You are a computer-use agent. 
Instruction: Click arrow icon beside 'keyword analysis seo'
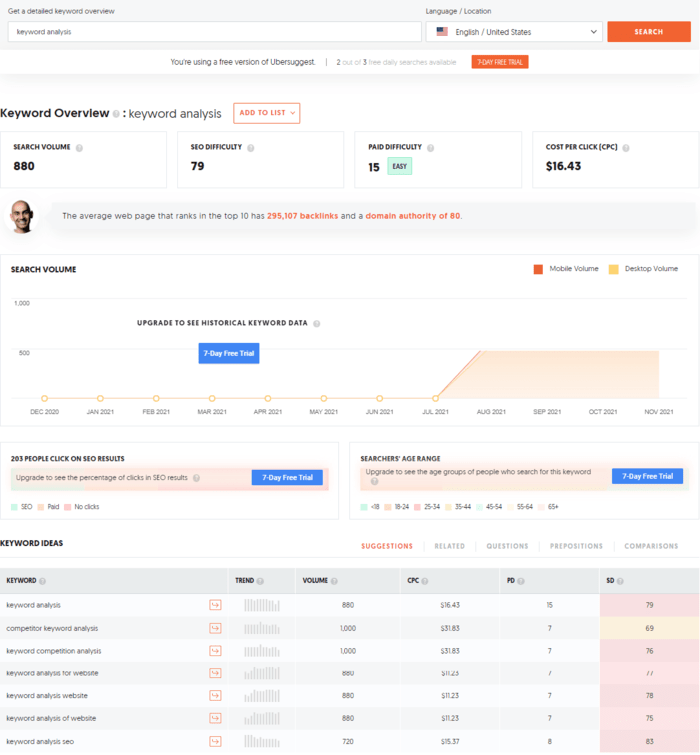coord(215,741)
